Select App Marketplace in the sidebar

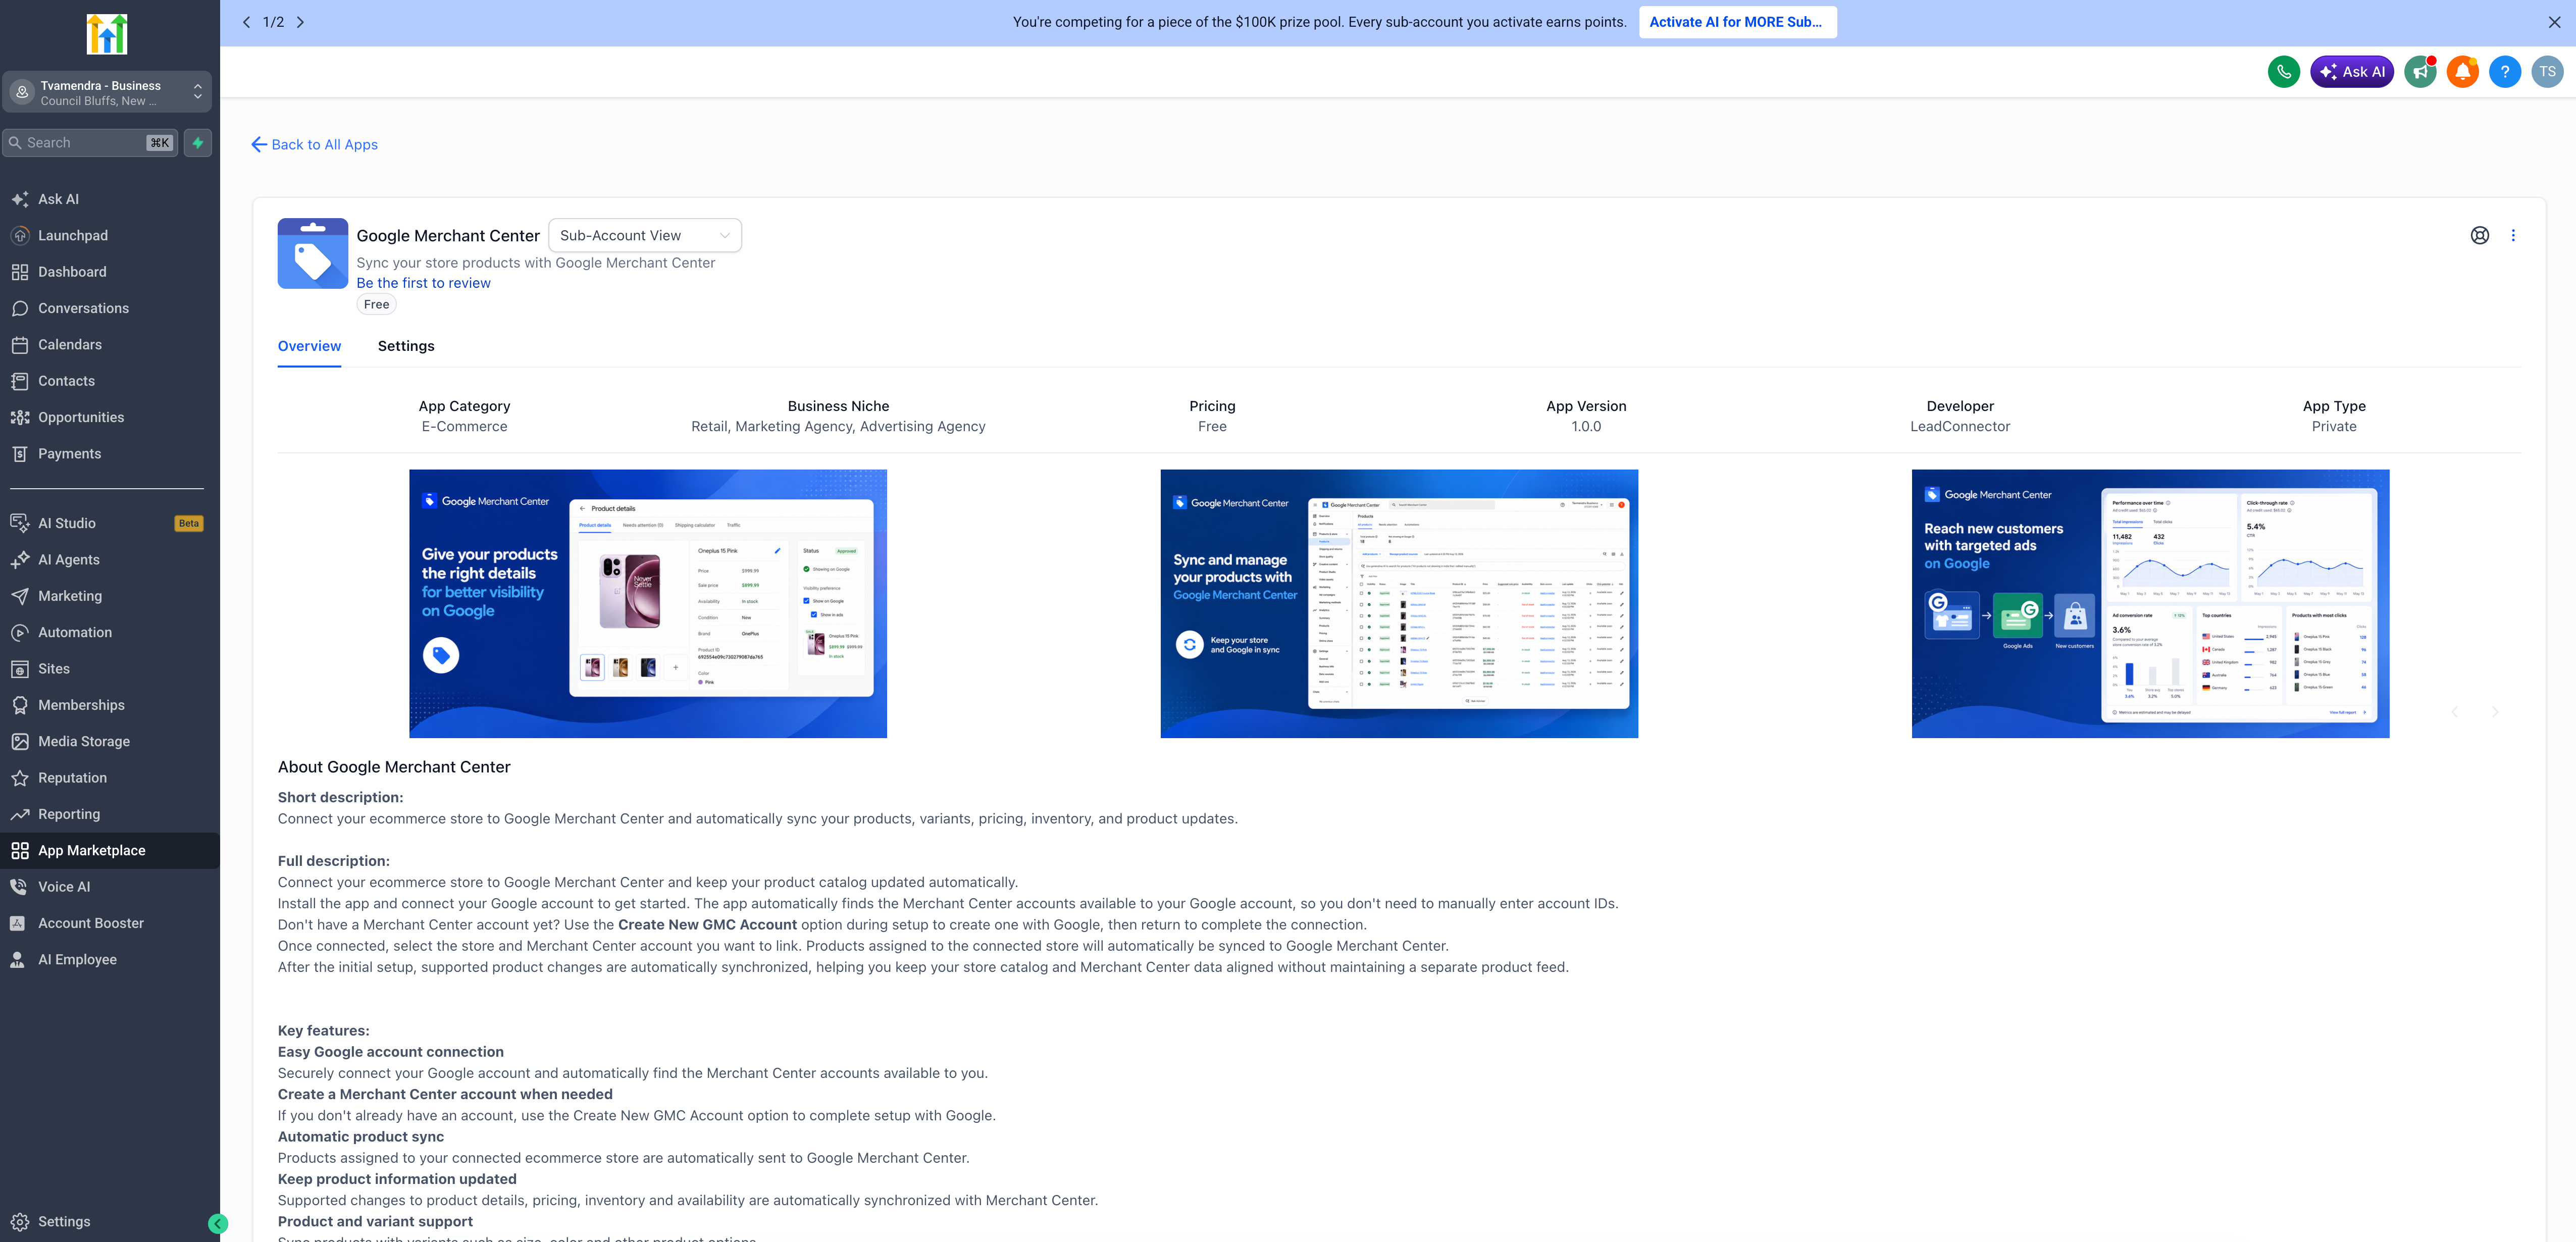click(110, 851)
